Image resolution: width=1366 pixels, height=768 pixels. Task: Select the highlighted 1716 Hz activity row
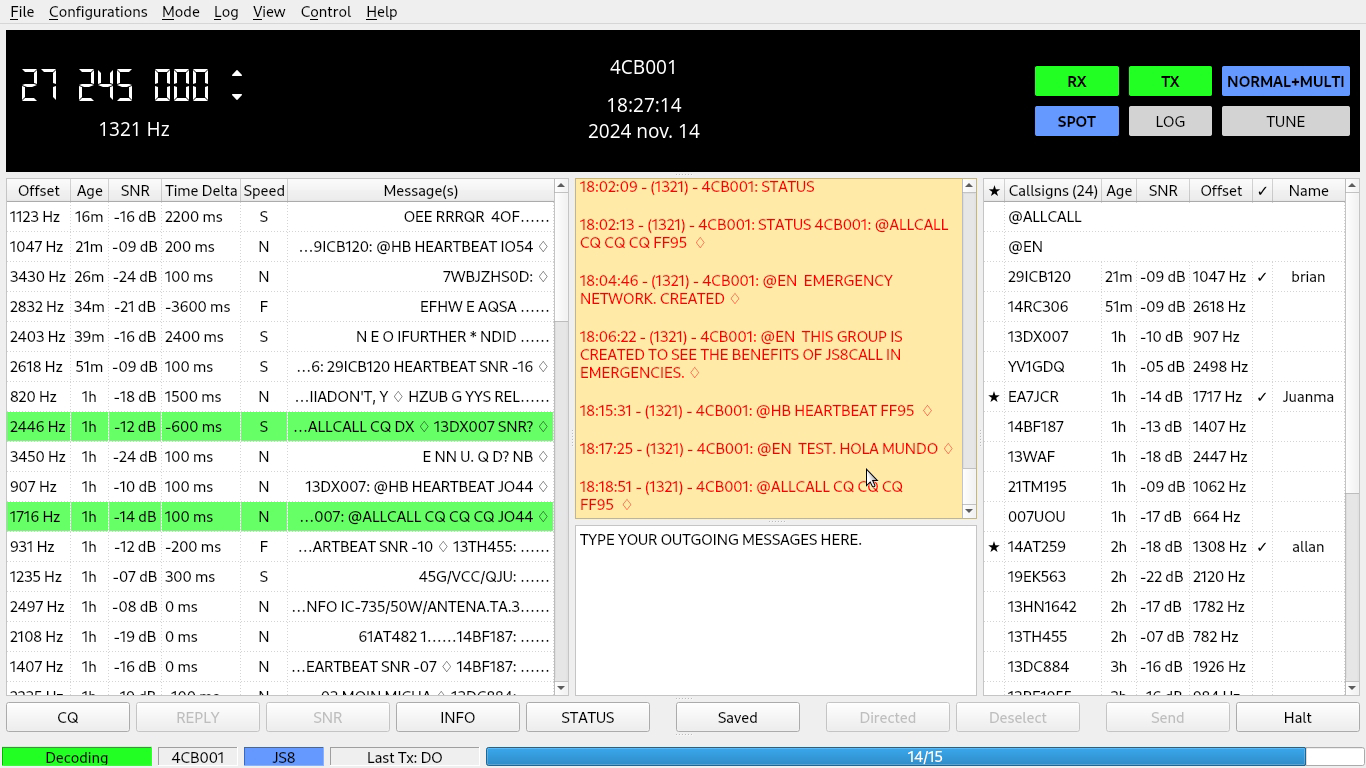click(280, 517)
